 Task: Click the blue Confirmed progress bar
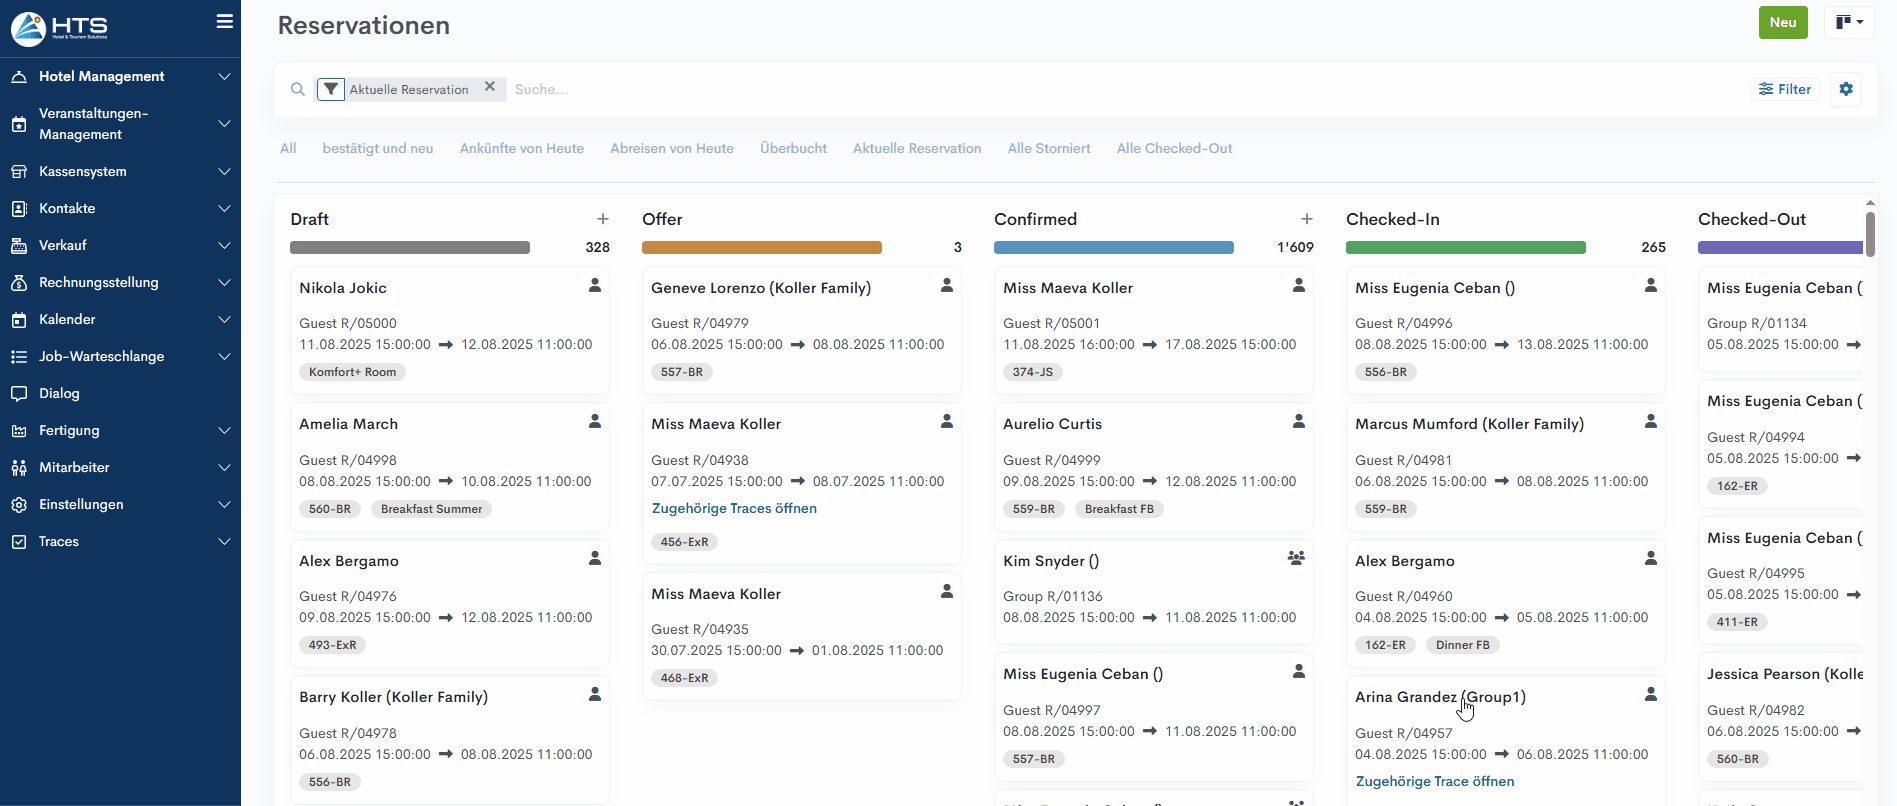[1113, 248]
